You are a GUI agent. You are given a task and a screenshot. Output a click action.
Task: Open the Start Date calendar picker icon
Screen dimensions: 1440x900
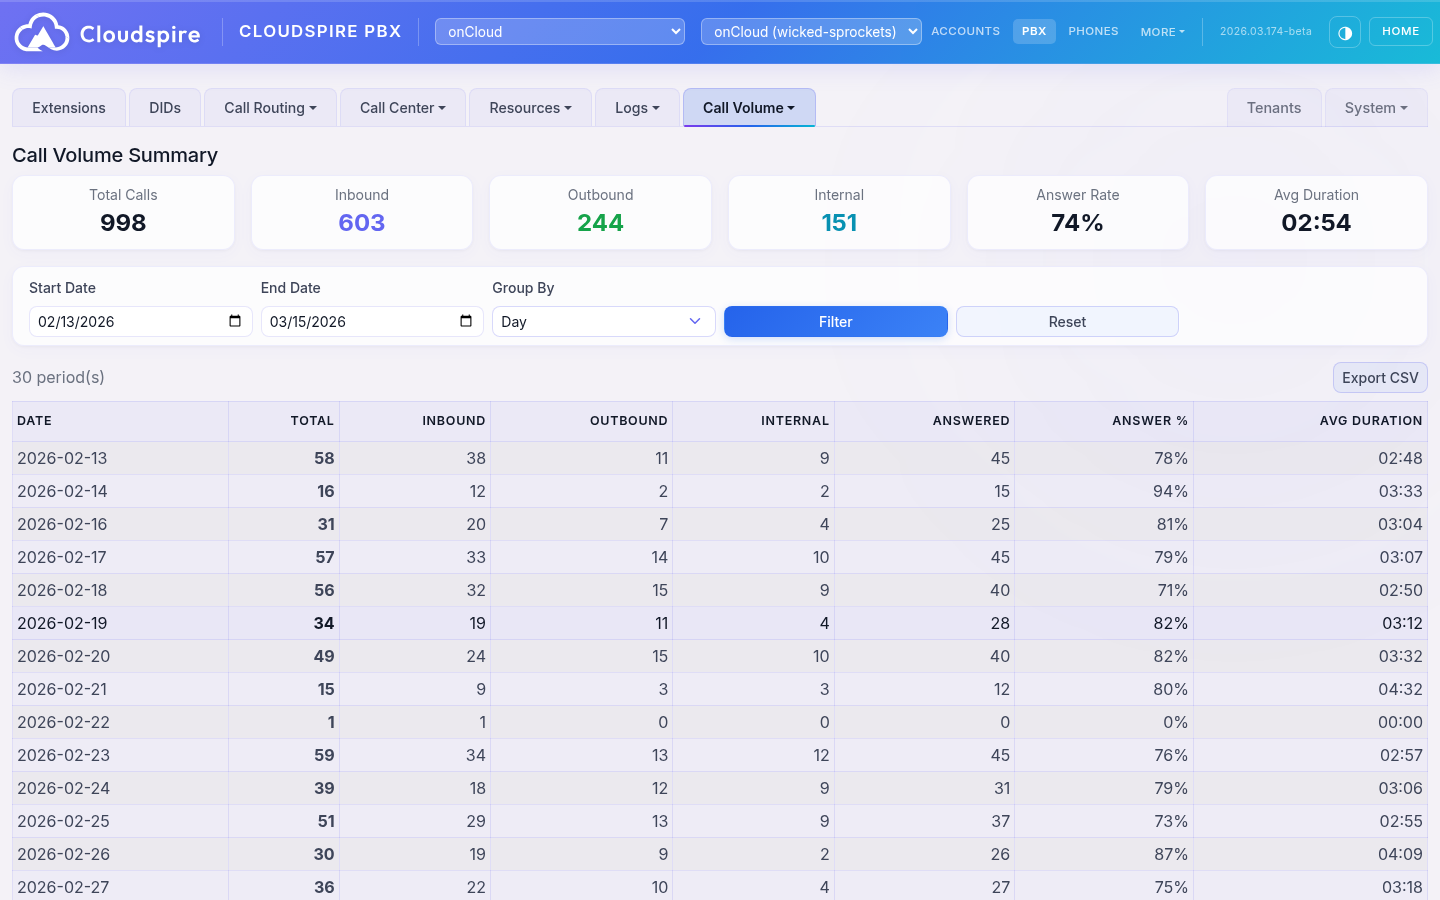(236, 321)
